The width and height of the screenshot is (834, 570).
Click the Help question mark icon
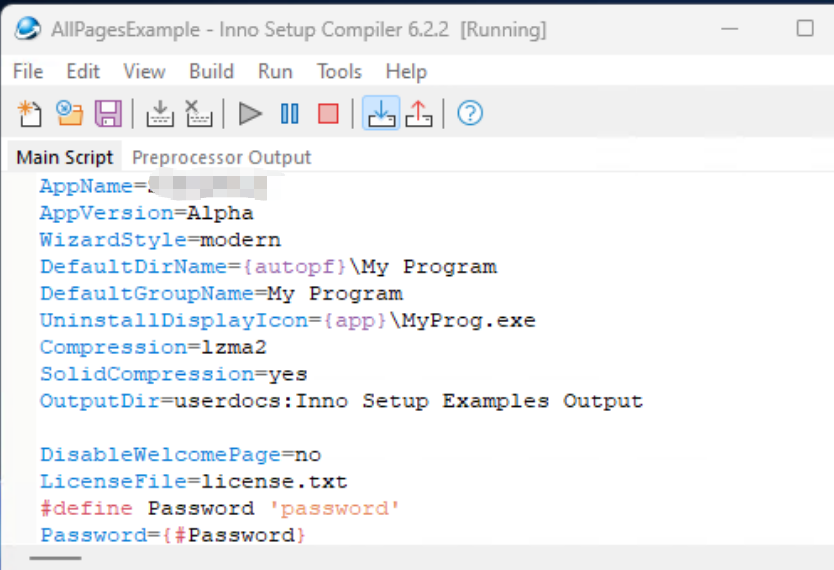coord(470,113)
